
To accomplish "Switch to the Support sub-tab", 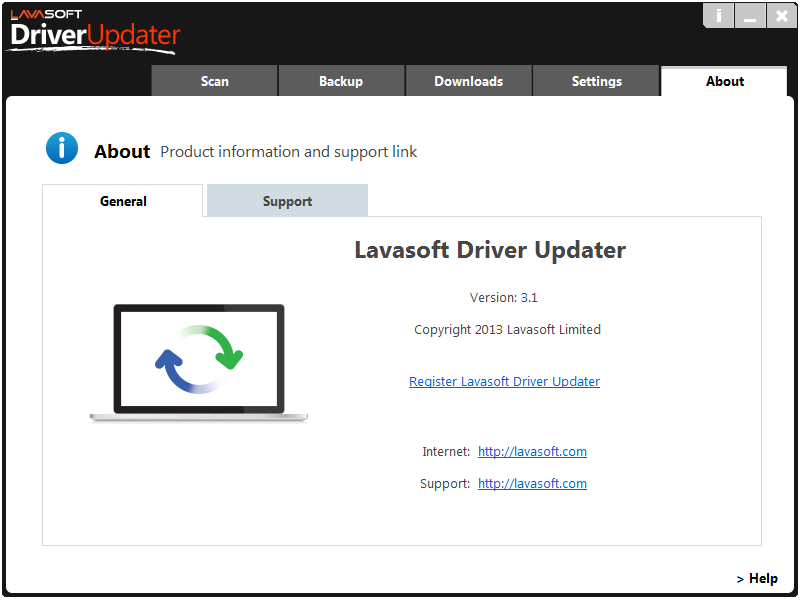I will pyautogui.click(x=287, y=201).
